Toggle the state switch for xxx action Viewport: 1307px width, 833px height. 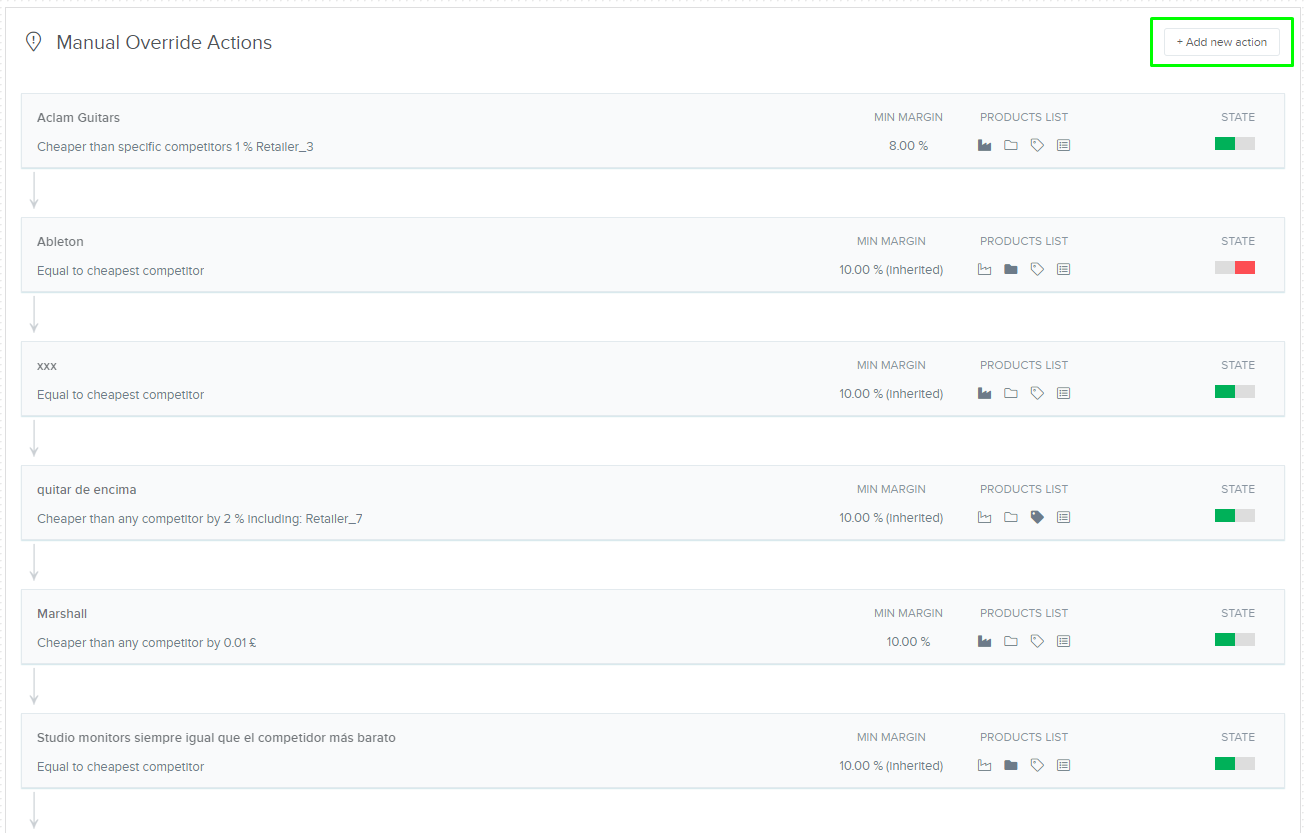click(1235, 391)
